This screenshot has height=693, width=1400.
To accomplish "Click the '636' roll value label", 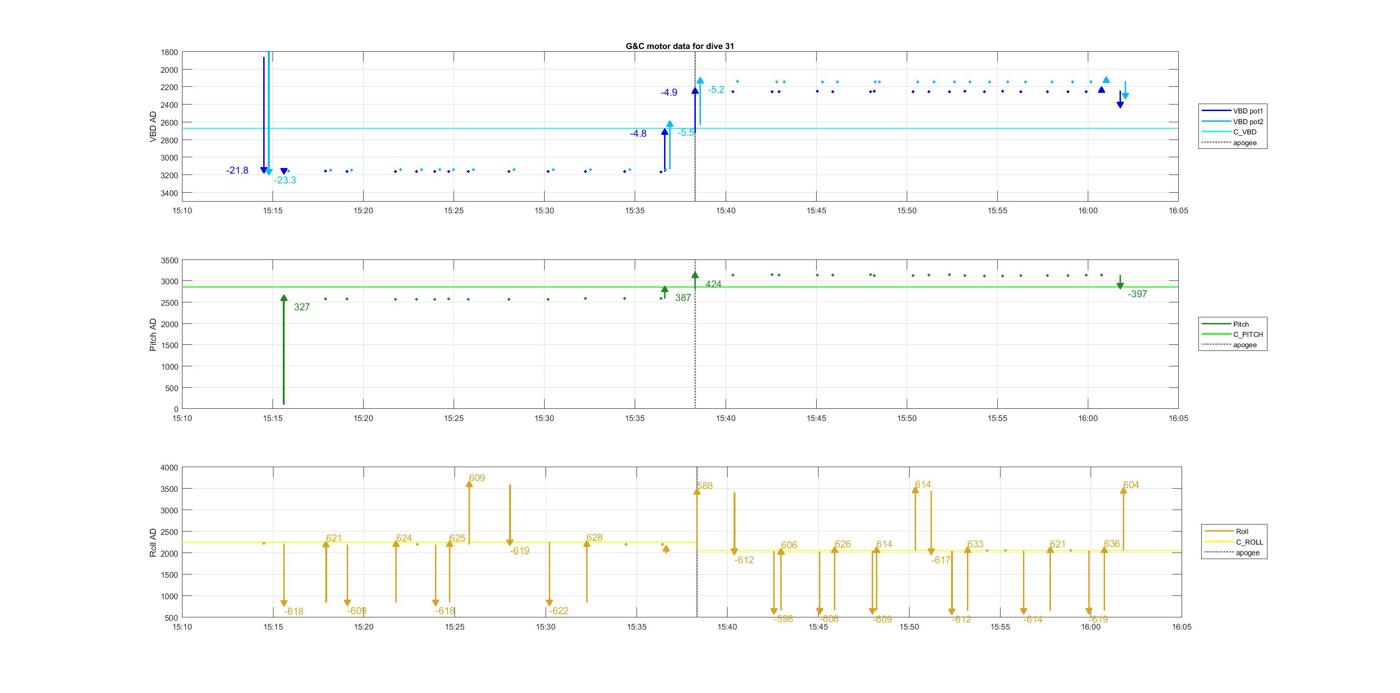I will click(1112, 544).
